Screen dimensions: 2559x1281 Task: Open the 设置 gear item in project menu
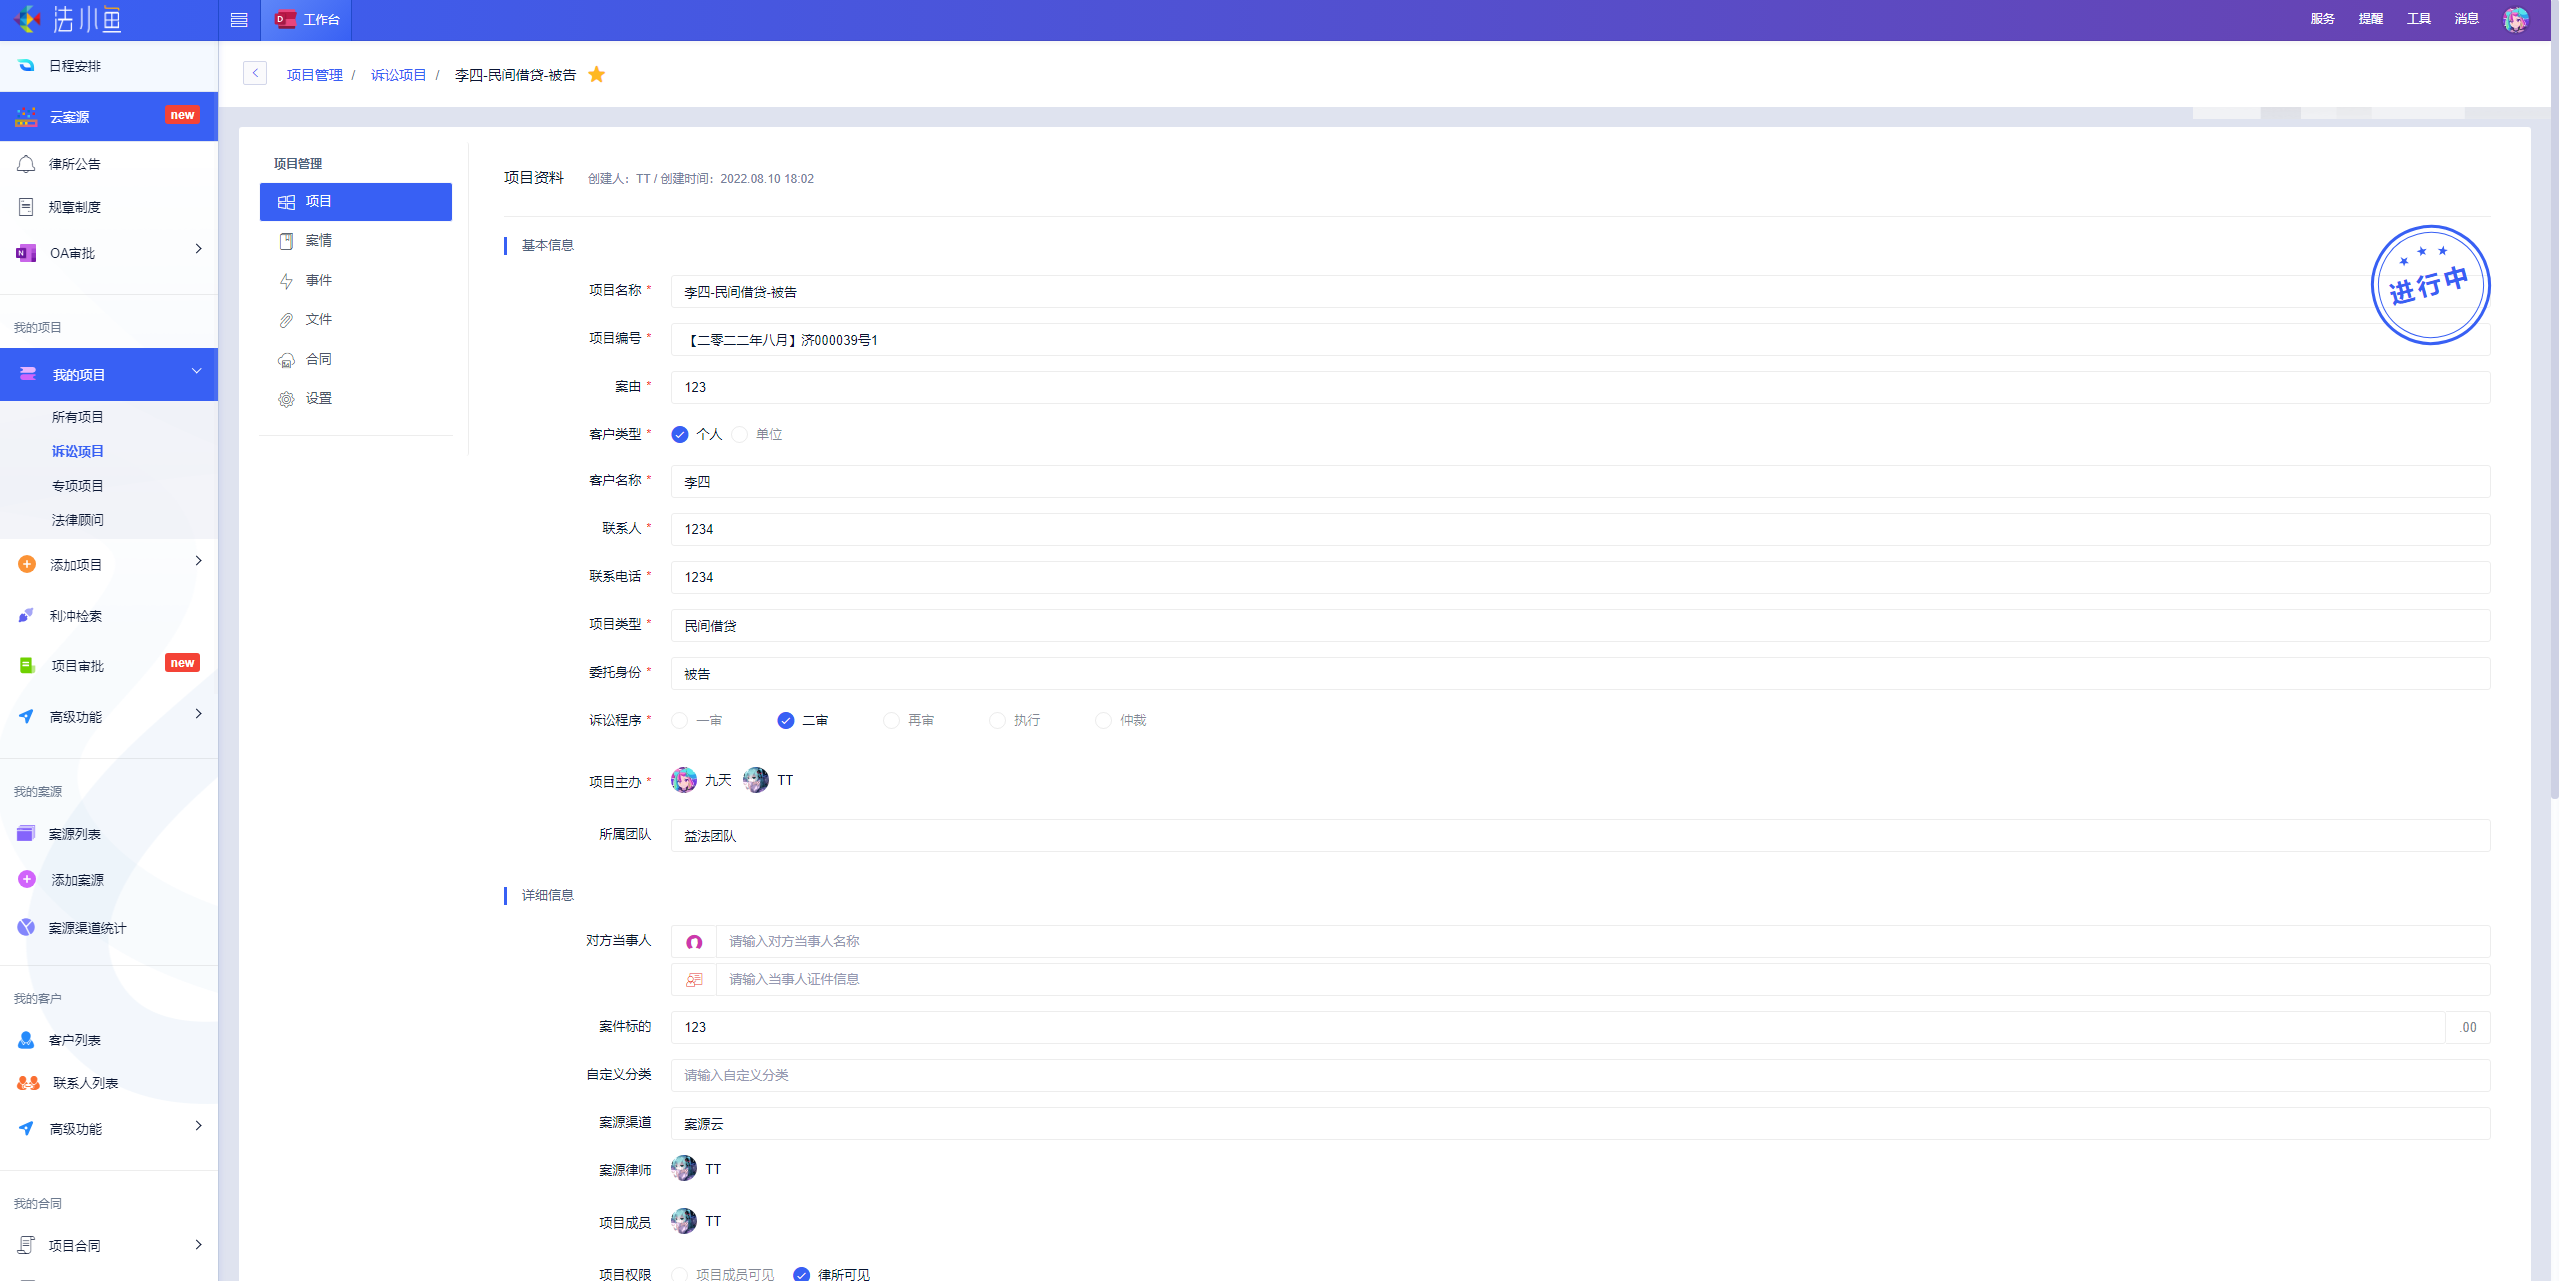click(317, 399)
